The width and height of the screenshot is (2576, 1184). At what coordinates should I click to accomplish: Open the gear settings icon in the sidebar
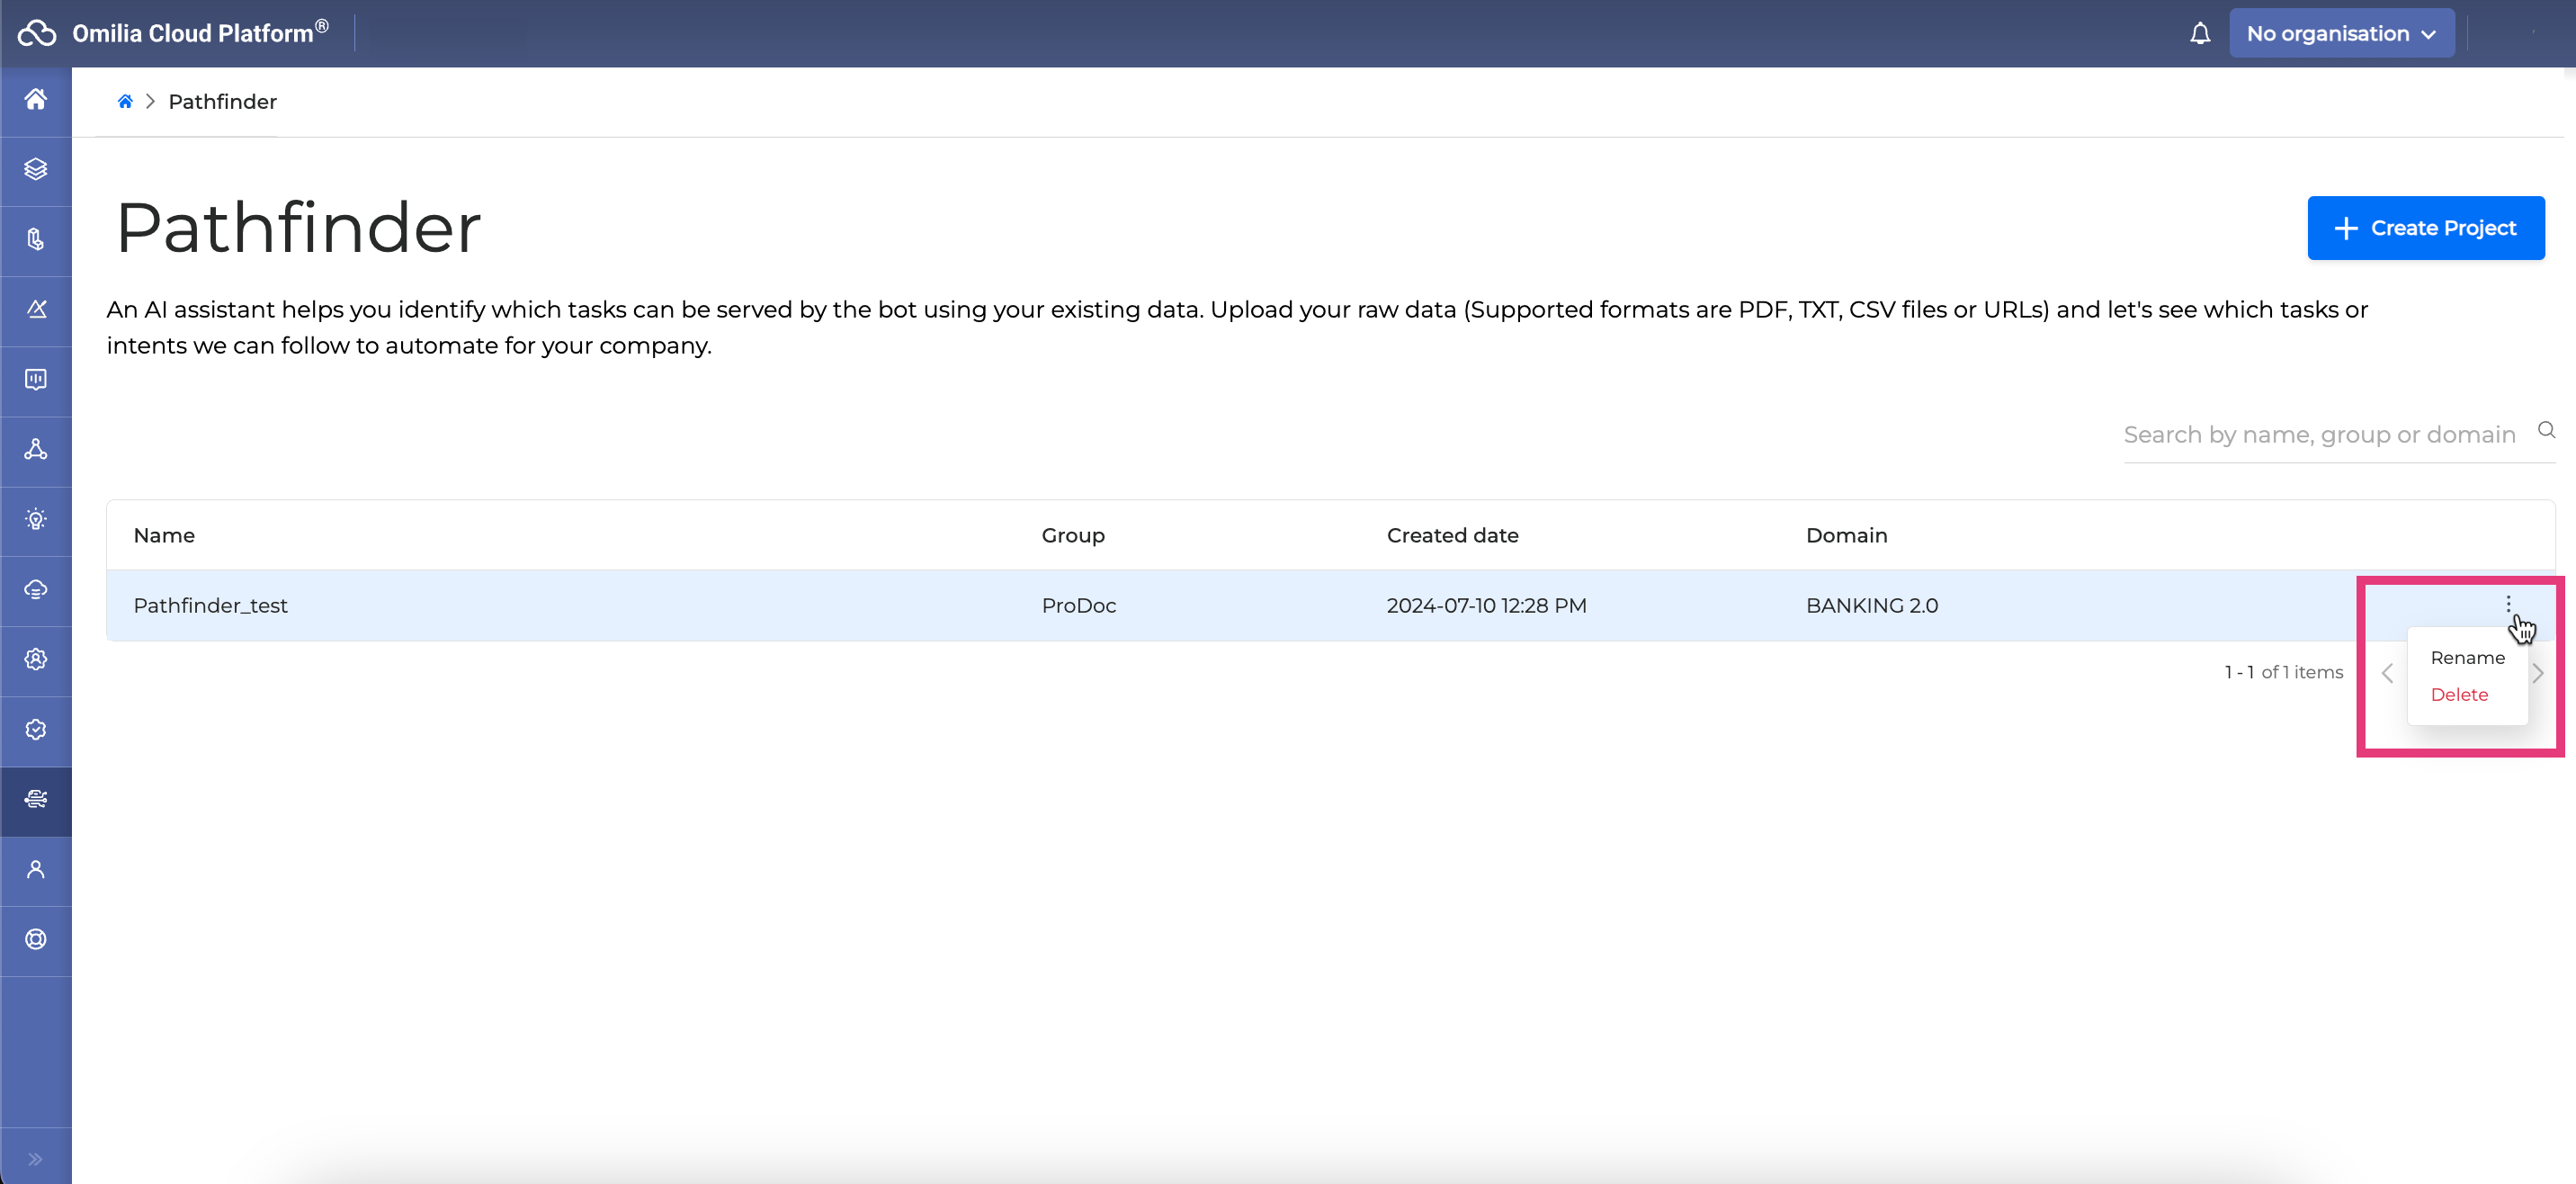(x=36, y=659)
